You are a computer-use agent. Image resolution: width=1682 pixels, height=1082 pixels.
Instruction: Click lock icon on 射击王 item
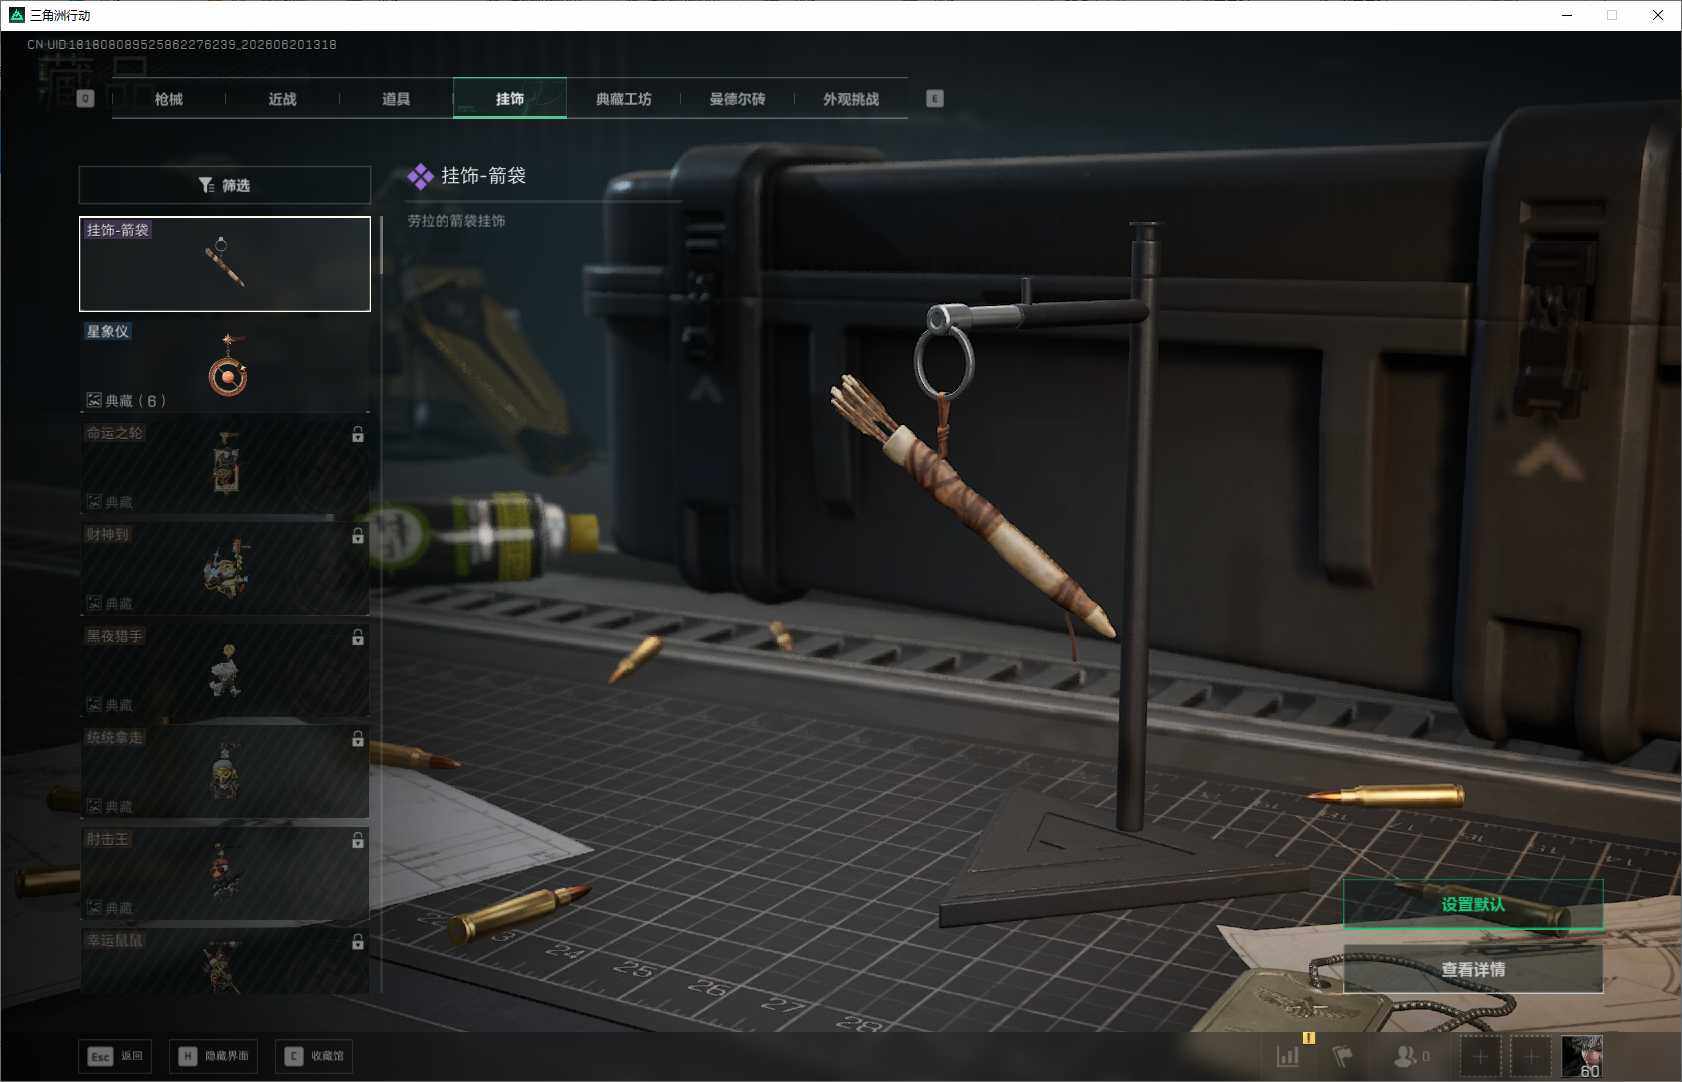coord(358,841)
